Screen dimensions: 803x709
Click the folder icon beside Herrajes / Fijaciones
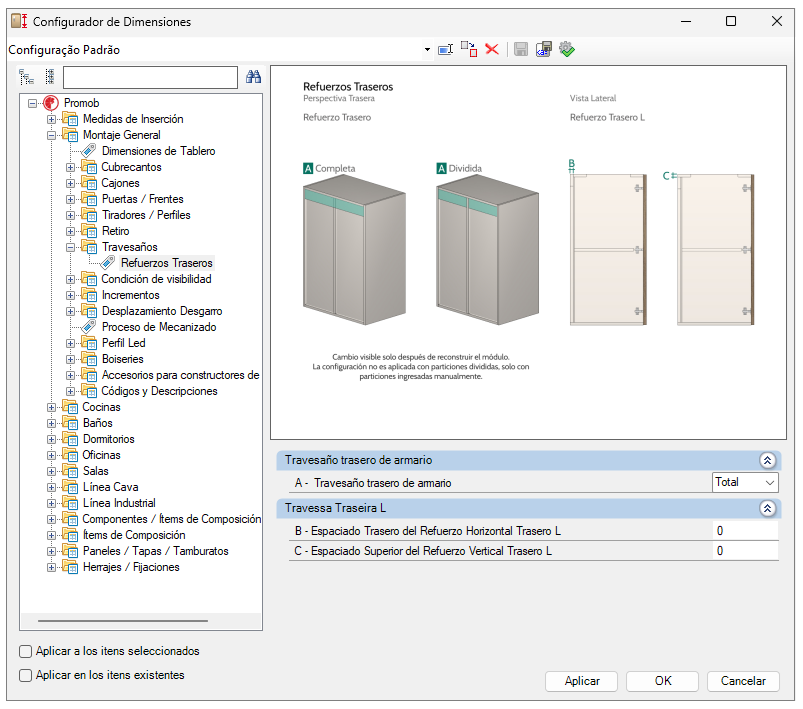click(70, 567)
